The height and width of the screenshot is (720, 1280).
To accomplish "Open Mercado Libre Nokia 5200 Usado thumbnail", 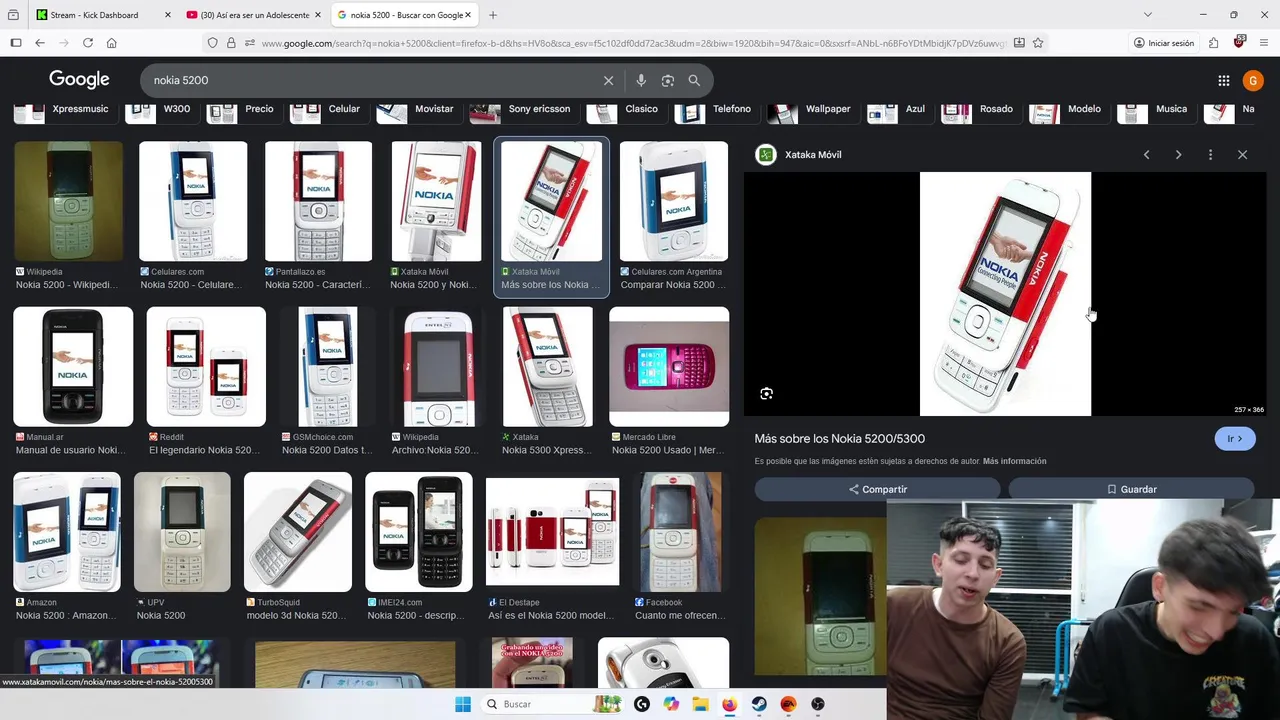I will tap(669, 367).
